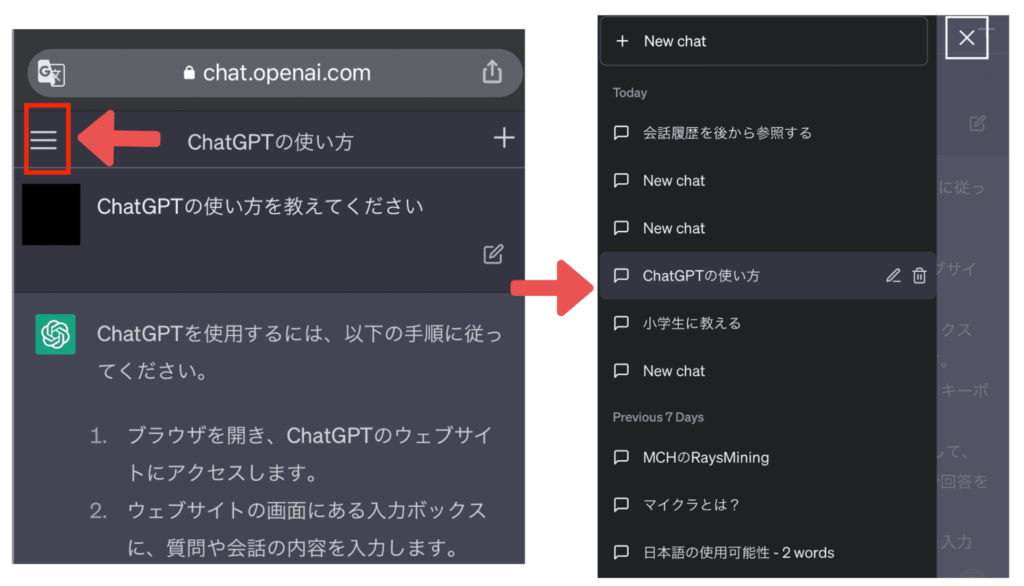Click the black user avatar thumbnail

(51, 214)
